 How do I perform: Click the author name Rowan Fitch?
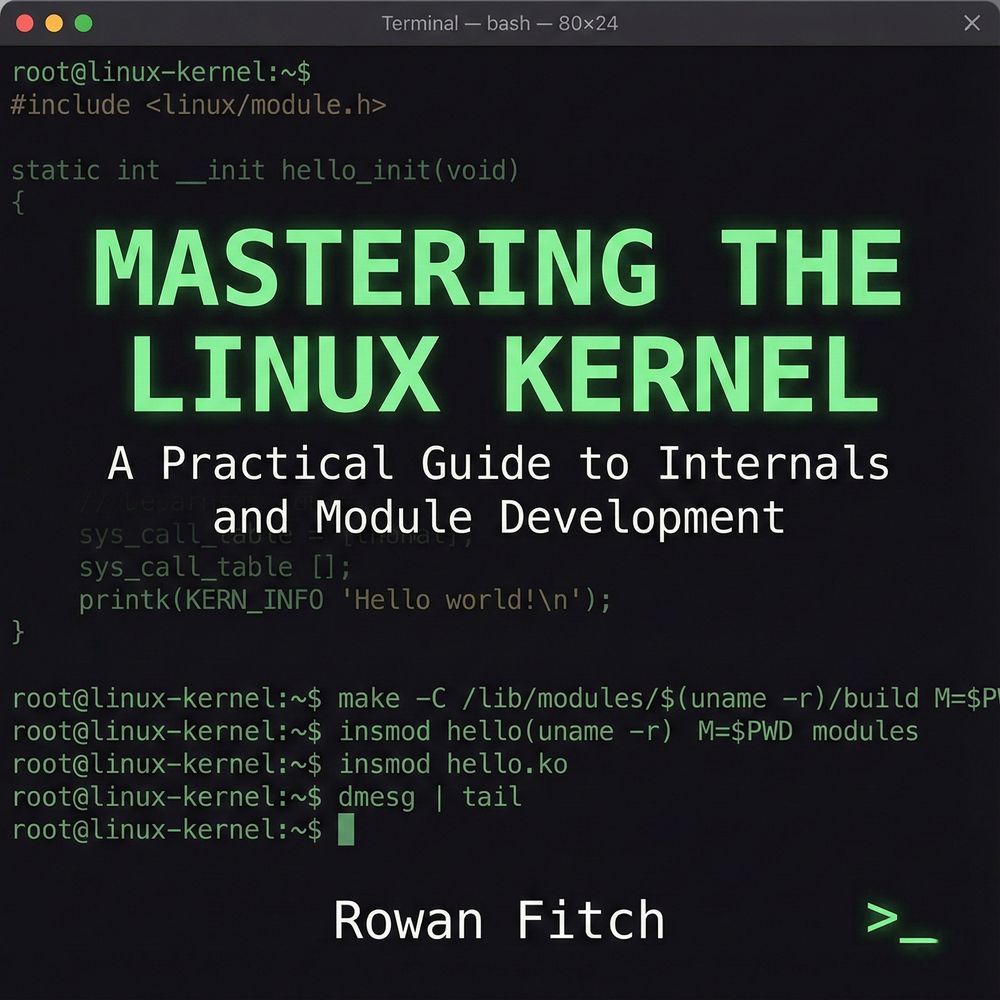tap(499, 920)
